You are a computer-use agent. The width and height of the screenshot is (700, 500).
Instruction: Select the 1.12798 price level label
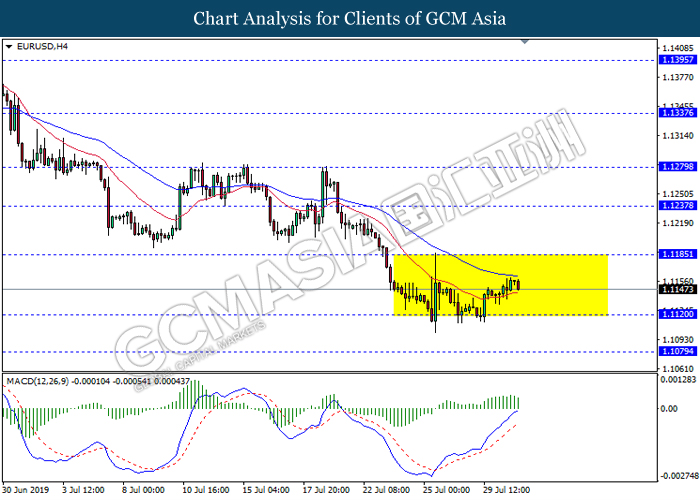(x=678, y=167)
